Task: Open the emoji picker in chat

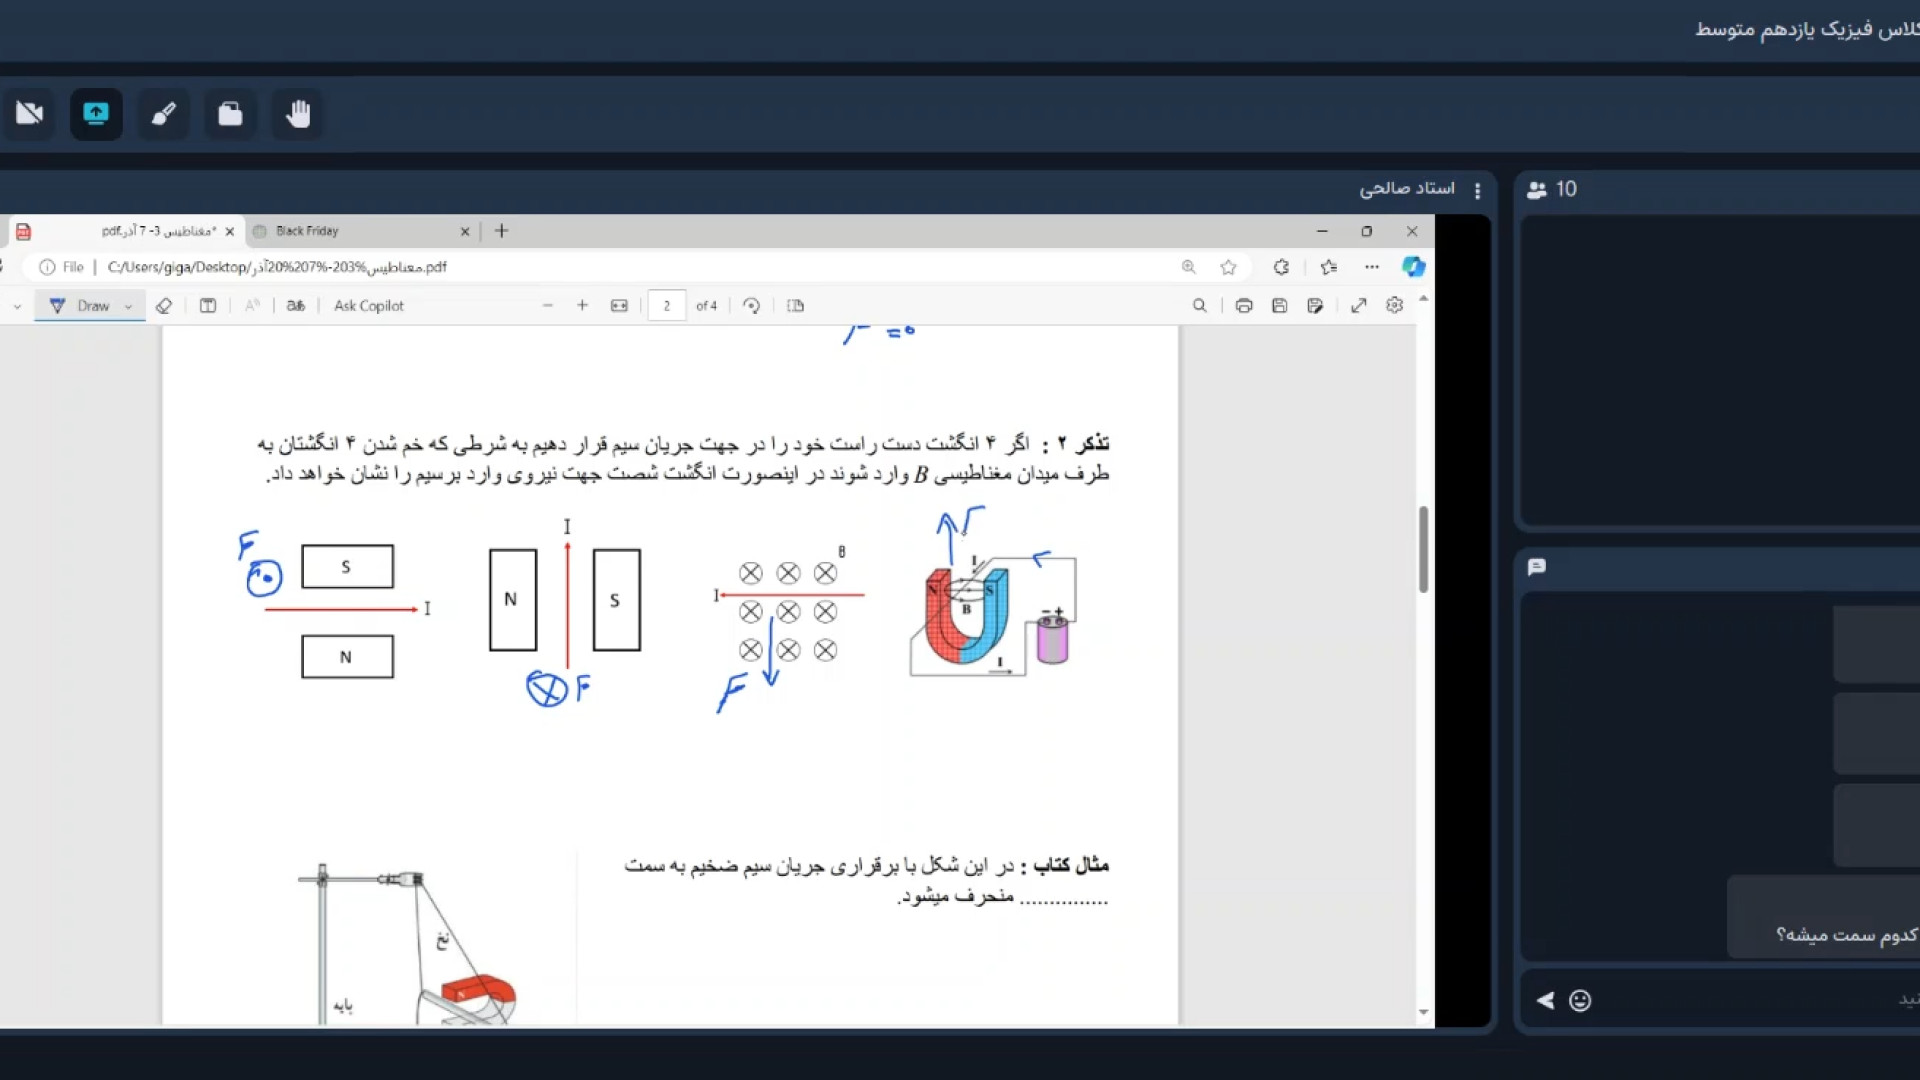Action: (x=1580, y=1001)
